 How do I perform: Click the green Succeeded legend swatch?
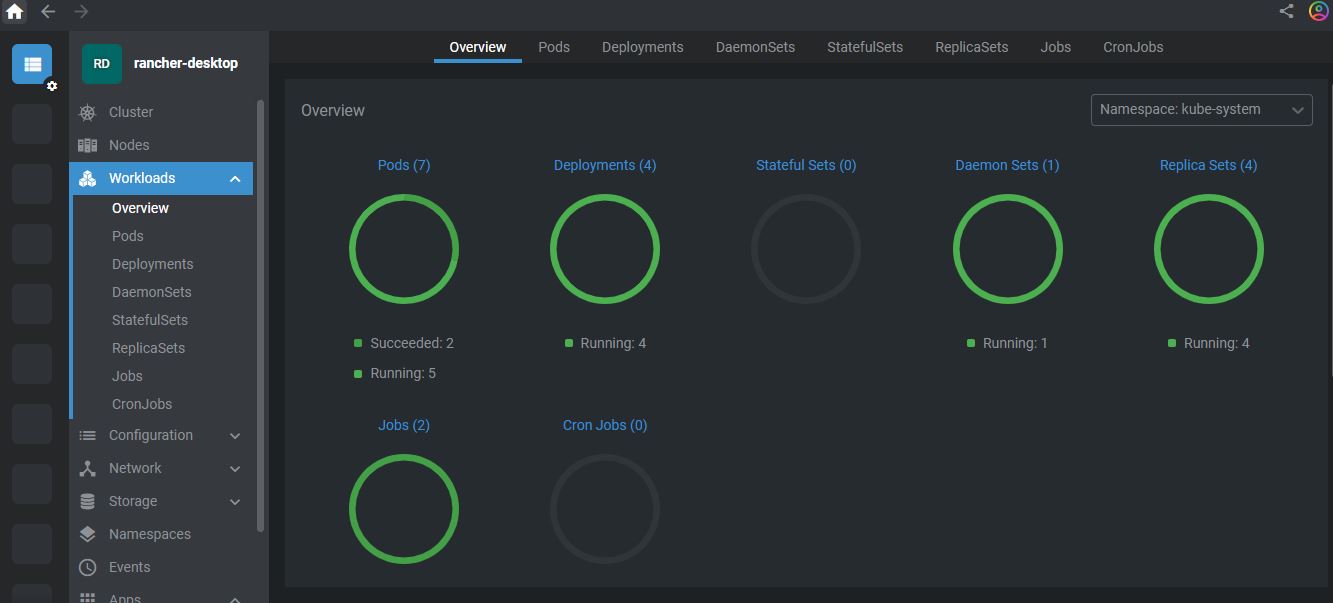coord(357,342)
